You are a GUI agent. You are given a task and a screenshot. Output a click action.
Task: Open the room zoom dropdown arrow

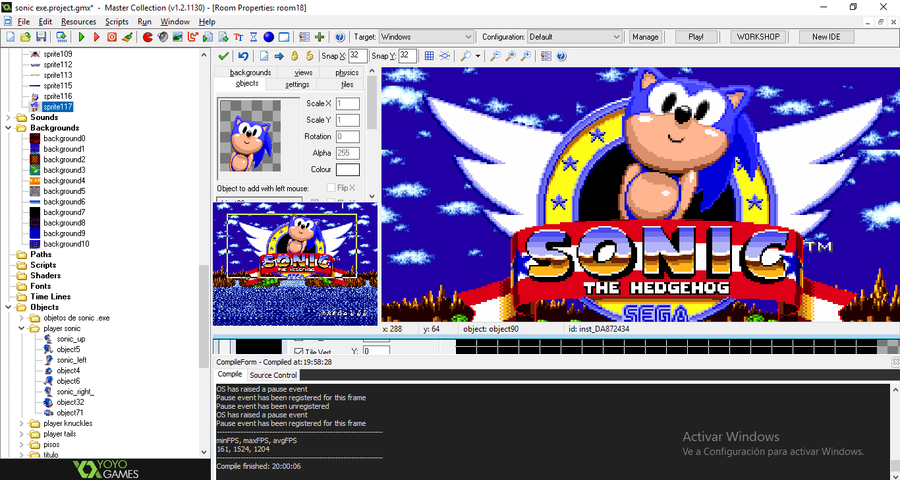(478, 56)
